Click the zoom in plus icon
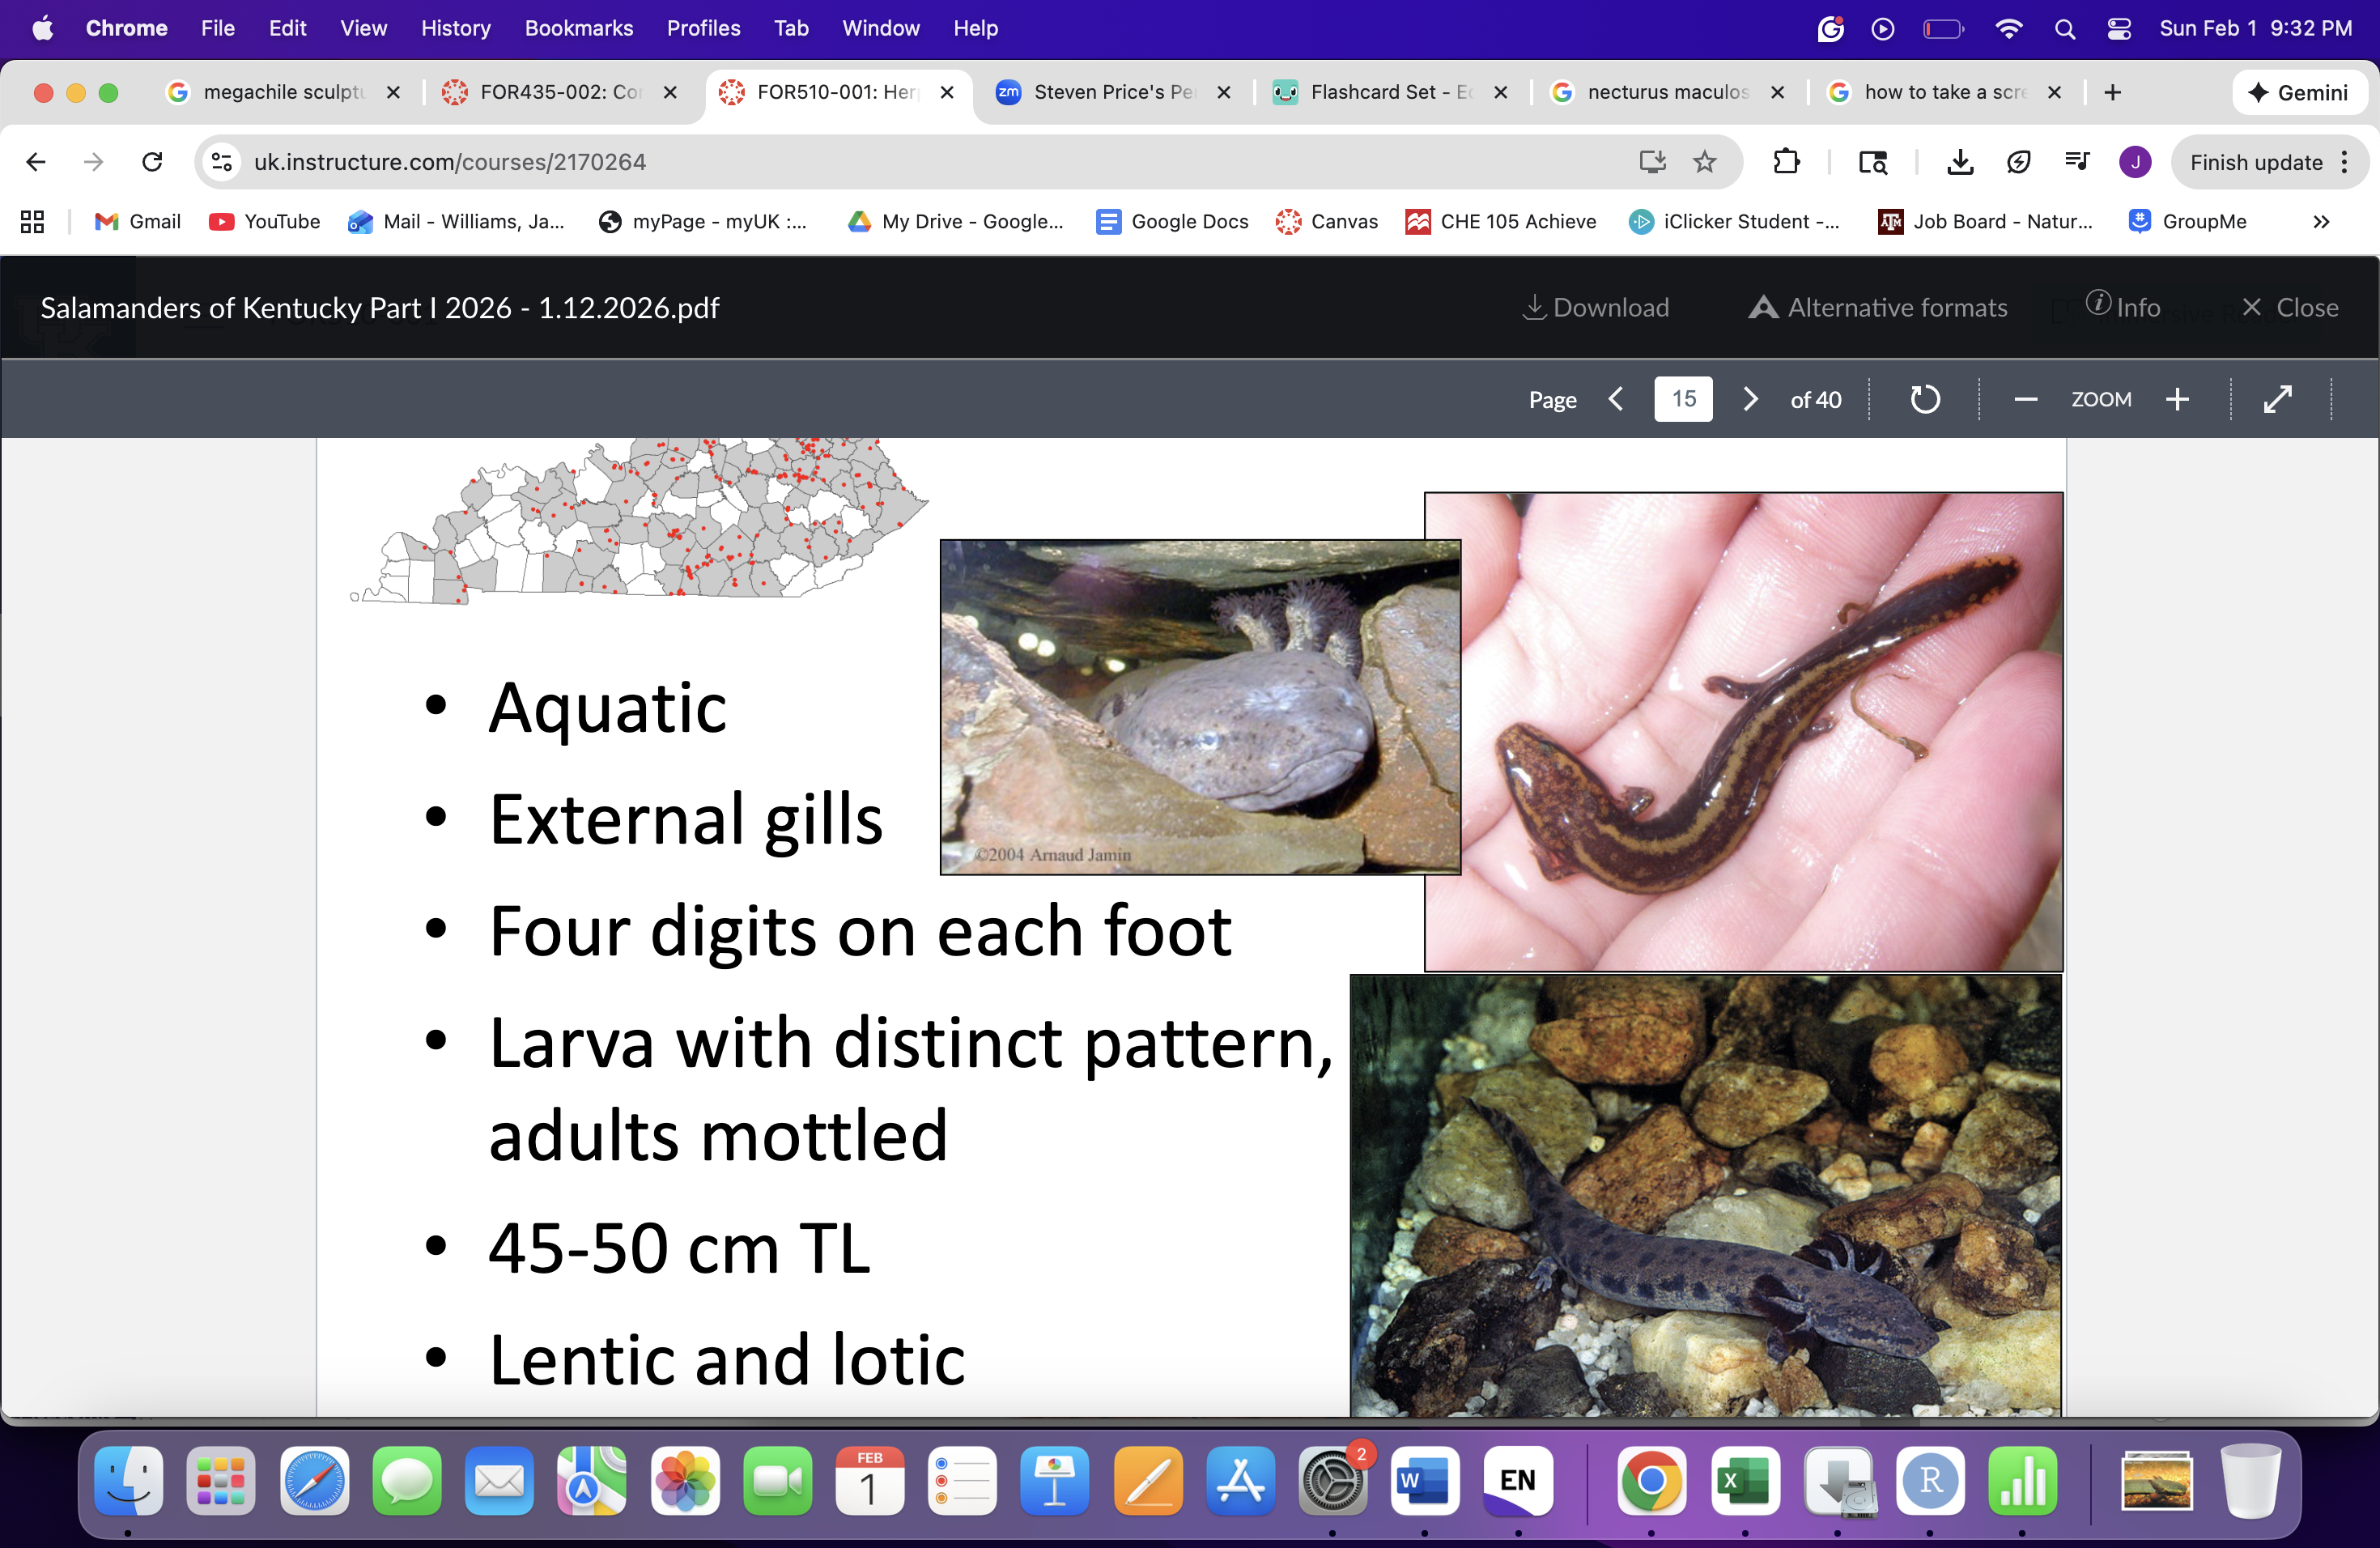Screen dimensions: 2380x1548 pos(2177,399)
